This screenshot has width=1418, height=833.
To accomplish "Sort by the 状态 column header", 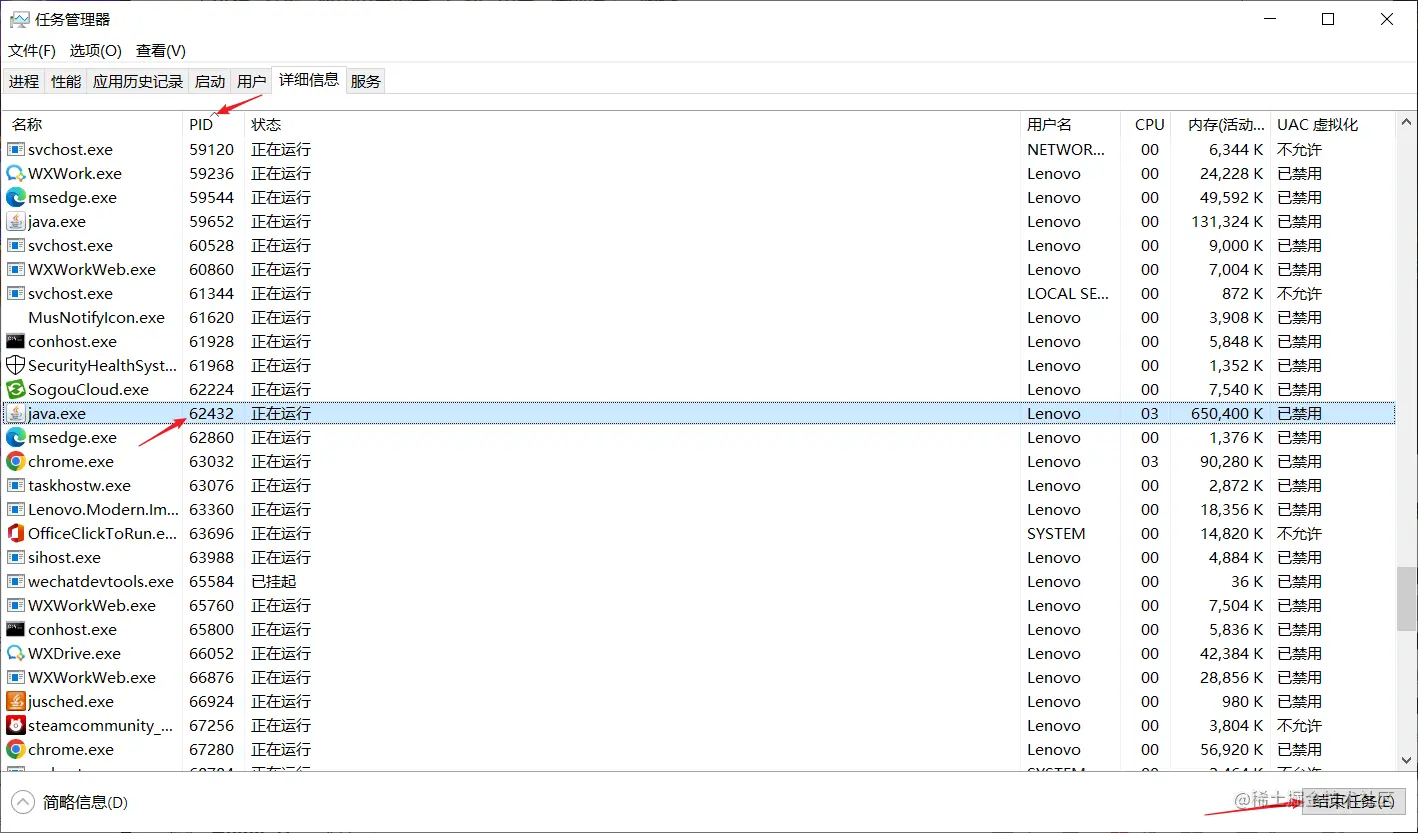I will point(632,124).
